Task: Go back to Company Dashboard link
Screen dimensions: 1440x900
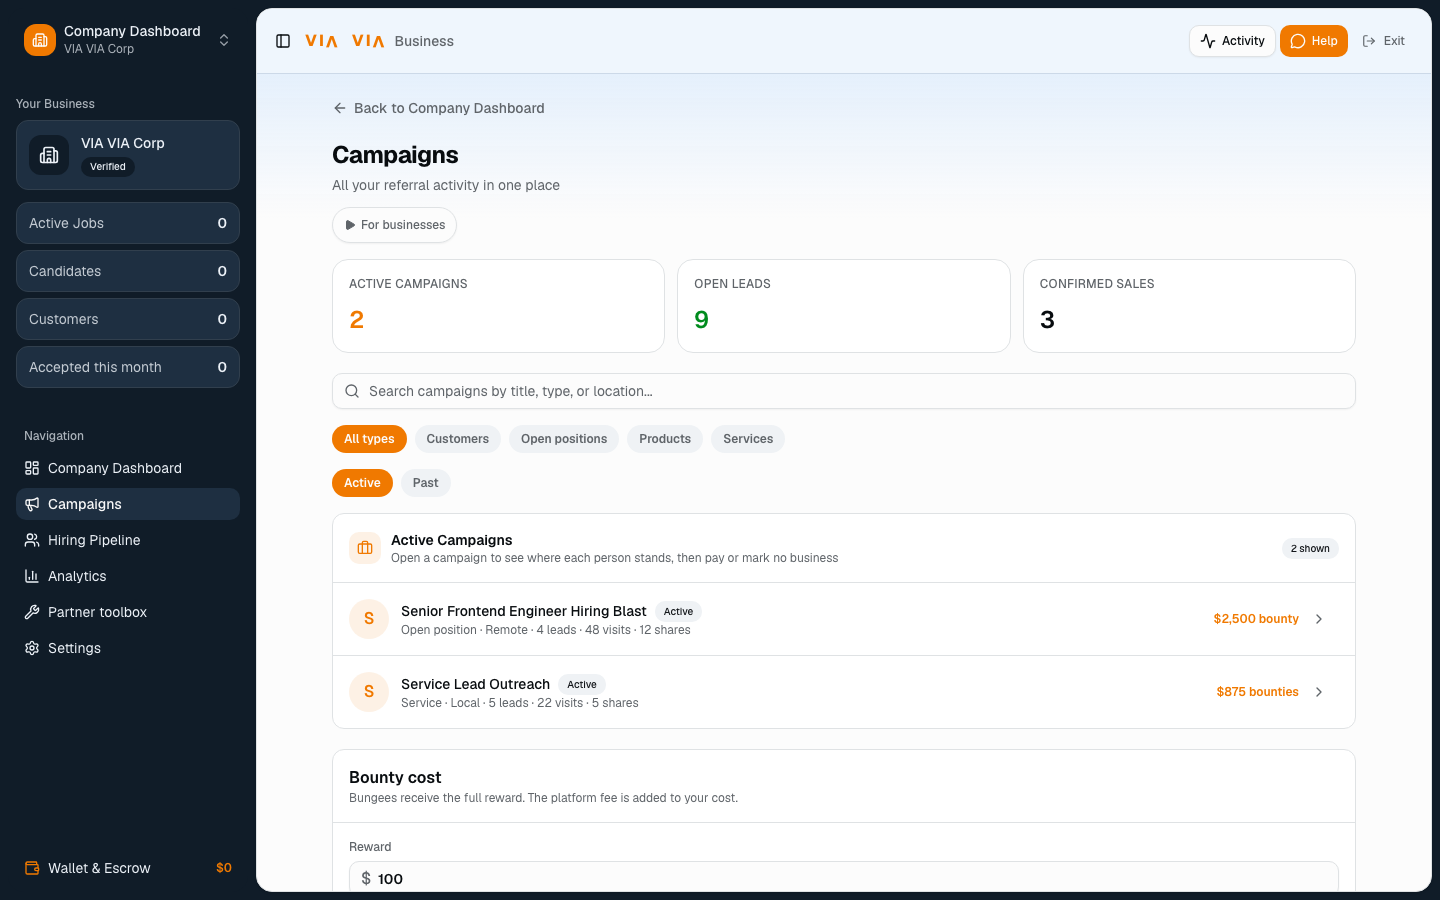Action: point(439,108)
